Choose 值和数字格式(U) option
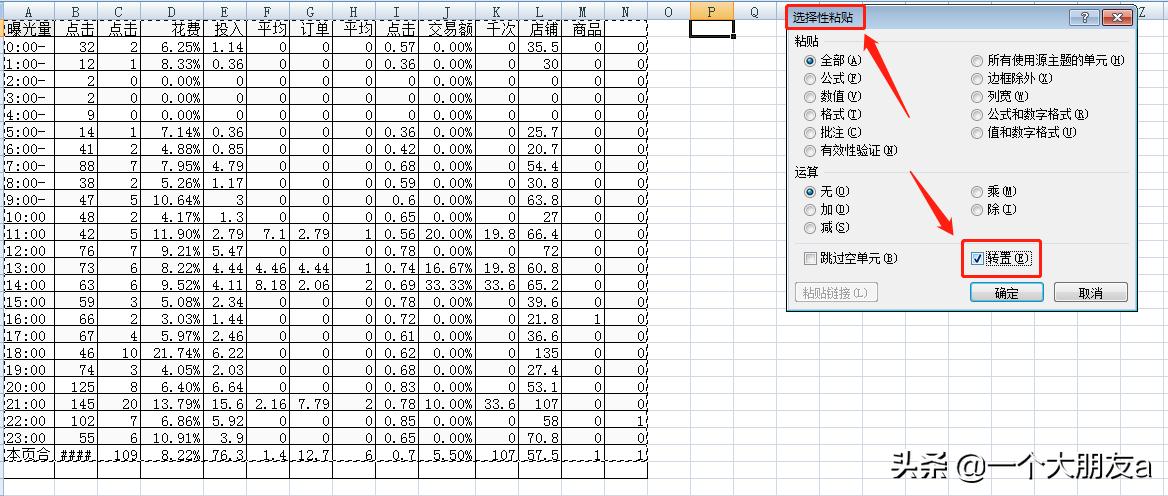 tap(1023, 132)
